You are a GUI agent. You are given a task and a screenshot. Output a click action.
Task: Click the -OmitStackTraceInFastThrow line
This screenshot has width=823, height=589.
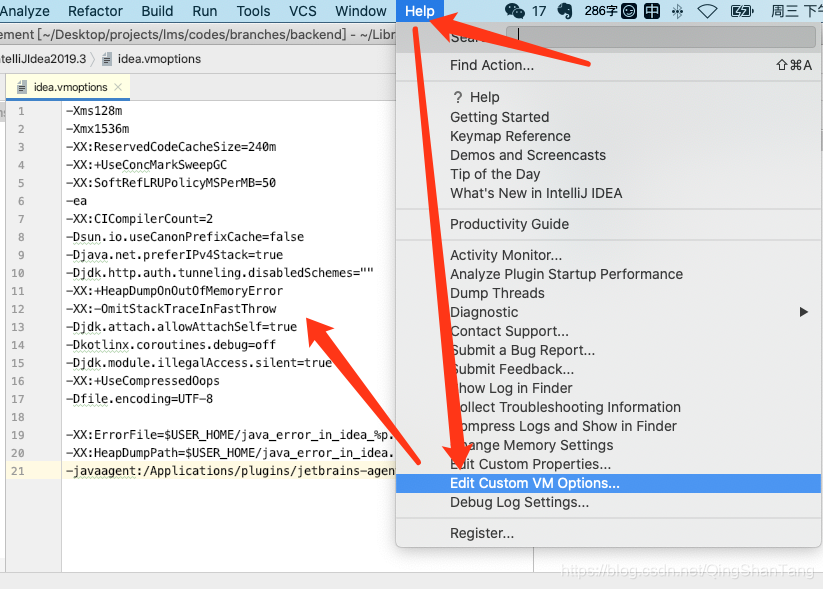pos(171,309)
